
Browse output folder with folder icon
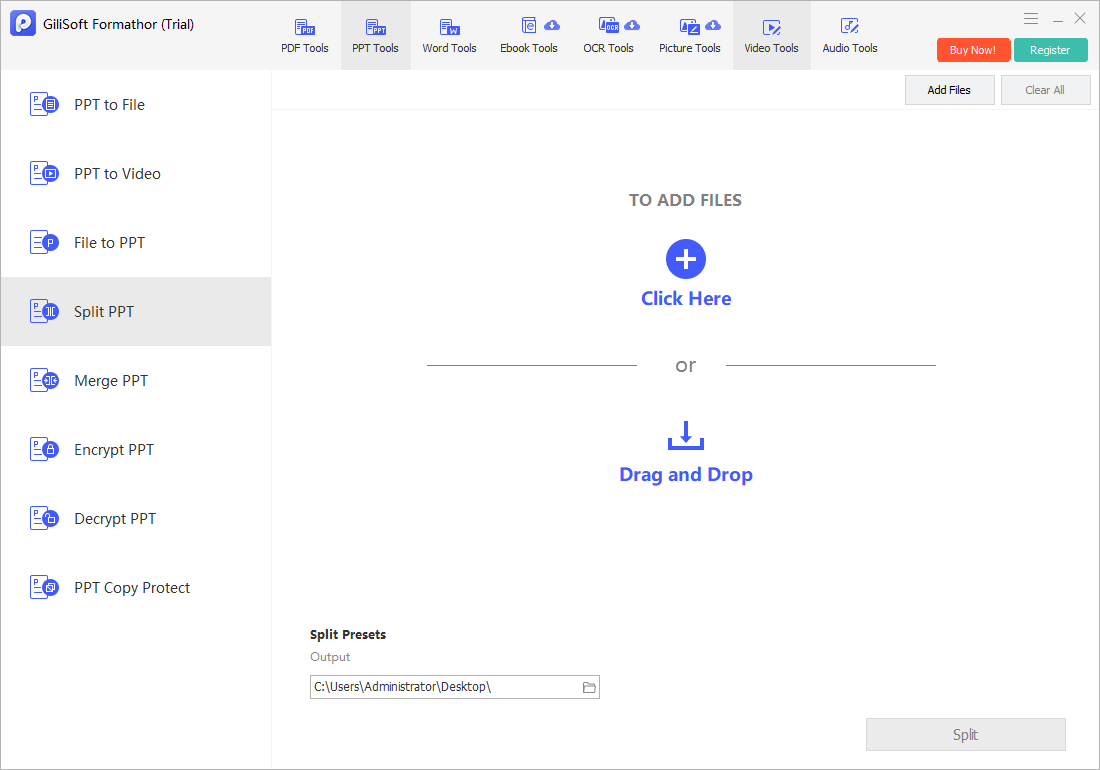(x=589, y=687)
